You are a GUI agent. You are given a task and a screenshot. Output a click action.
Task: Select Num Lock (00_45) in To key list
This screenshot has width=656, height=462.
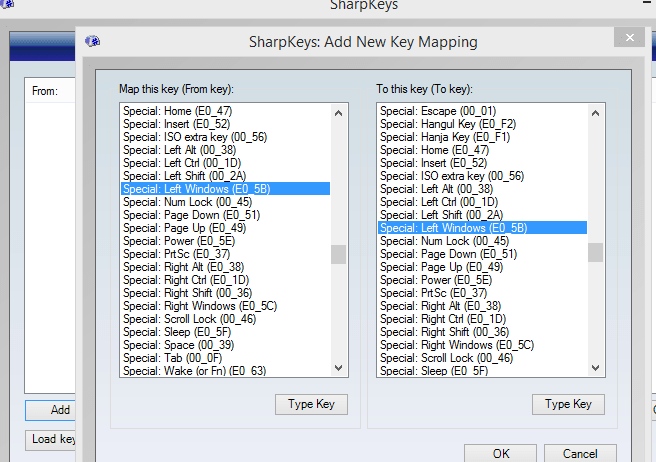point(482,241)
